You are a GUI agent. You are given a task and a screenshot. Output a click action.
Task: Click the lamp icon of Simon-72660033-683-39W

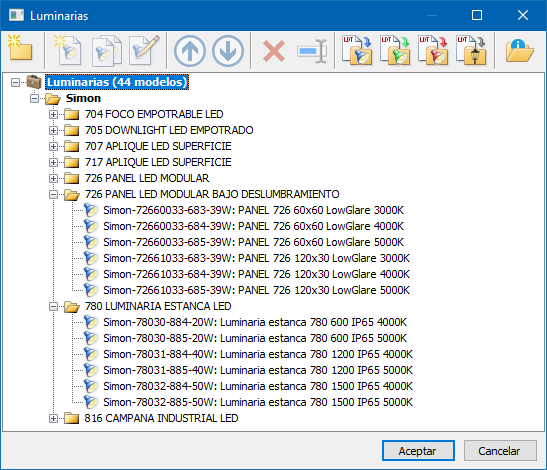point(91,210)
